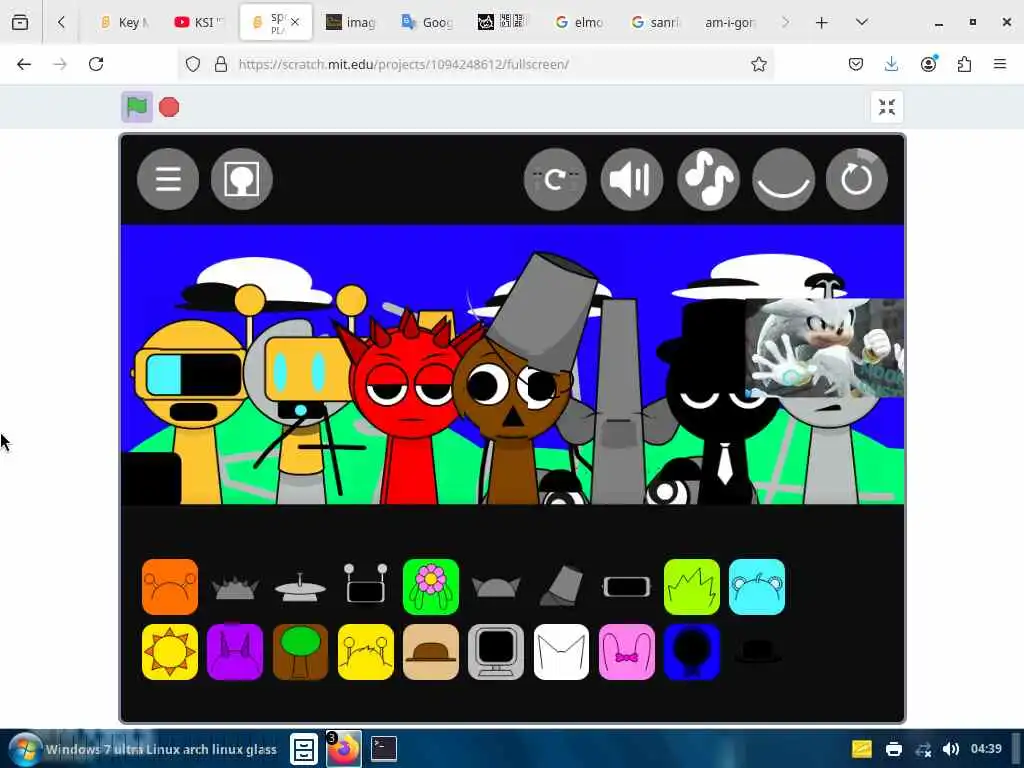
Task: Select the black top hat character icon
Action: 757,652
